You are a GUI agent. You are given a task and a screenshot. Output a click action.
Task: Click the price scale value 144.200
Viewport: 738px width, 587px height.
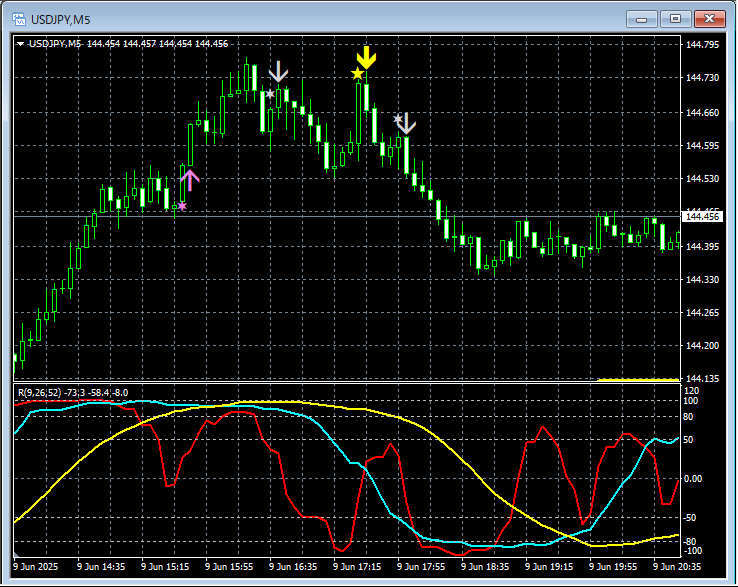click(702, 346)
